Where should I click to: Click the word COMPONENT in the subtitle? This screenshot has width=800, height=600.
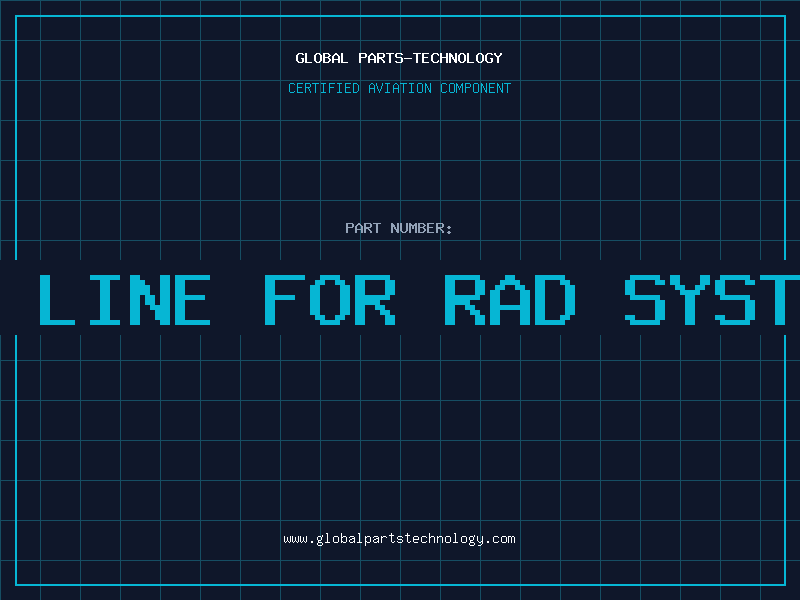474,88
